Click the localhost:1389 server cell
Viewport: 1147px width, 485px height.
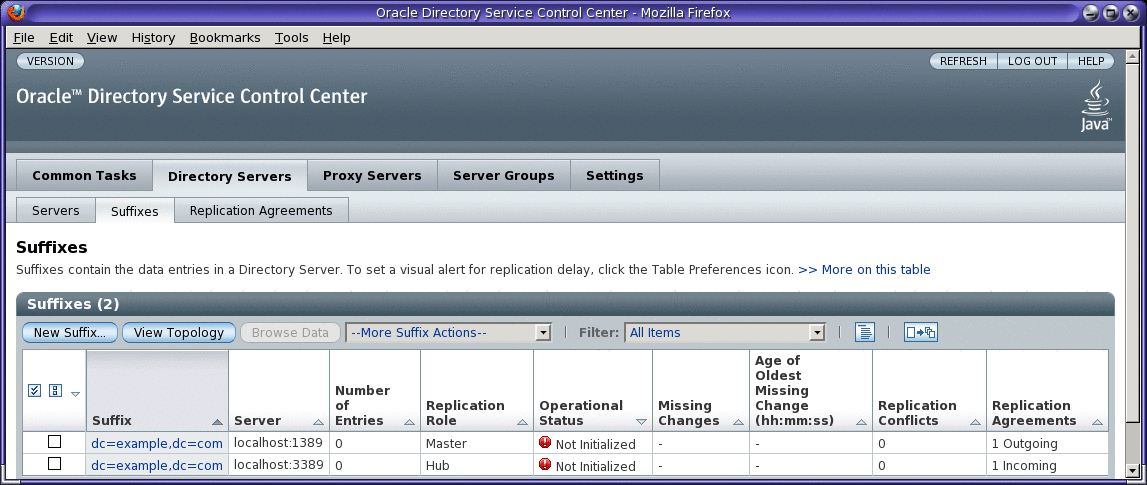pos(278,443)
